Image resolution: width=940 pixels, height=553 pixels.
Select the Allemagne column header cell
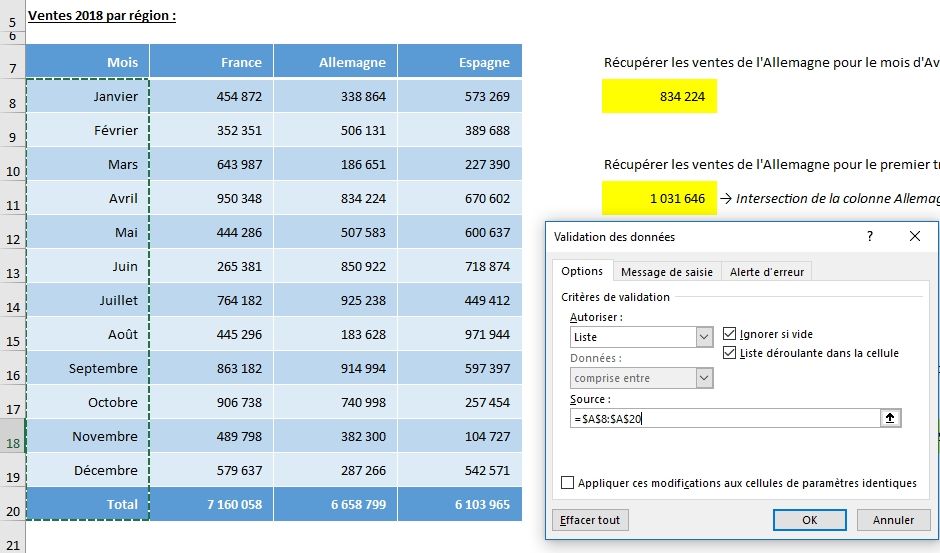335,62
